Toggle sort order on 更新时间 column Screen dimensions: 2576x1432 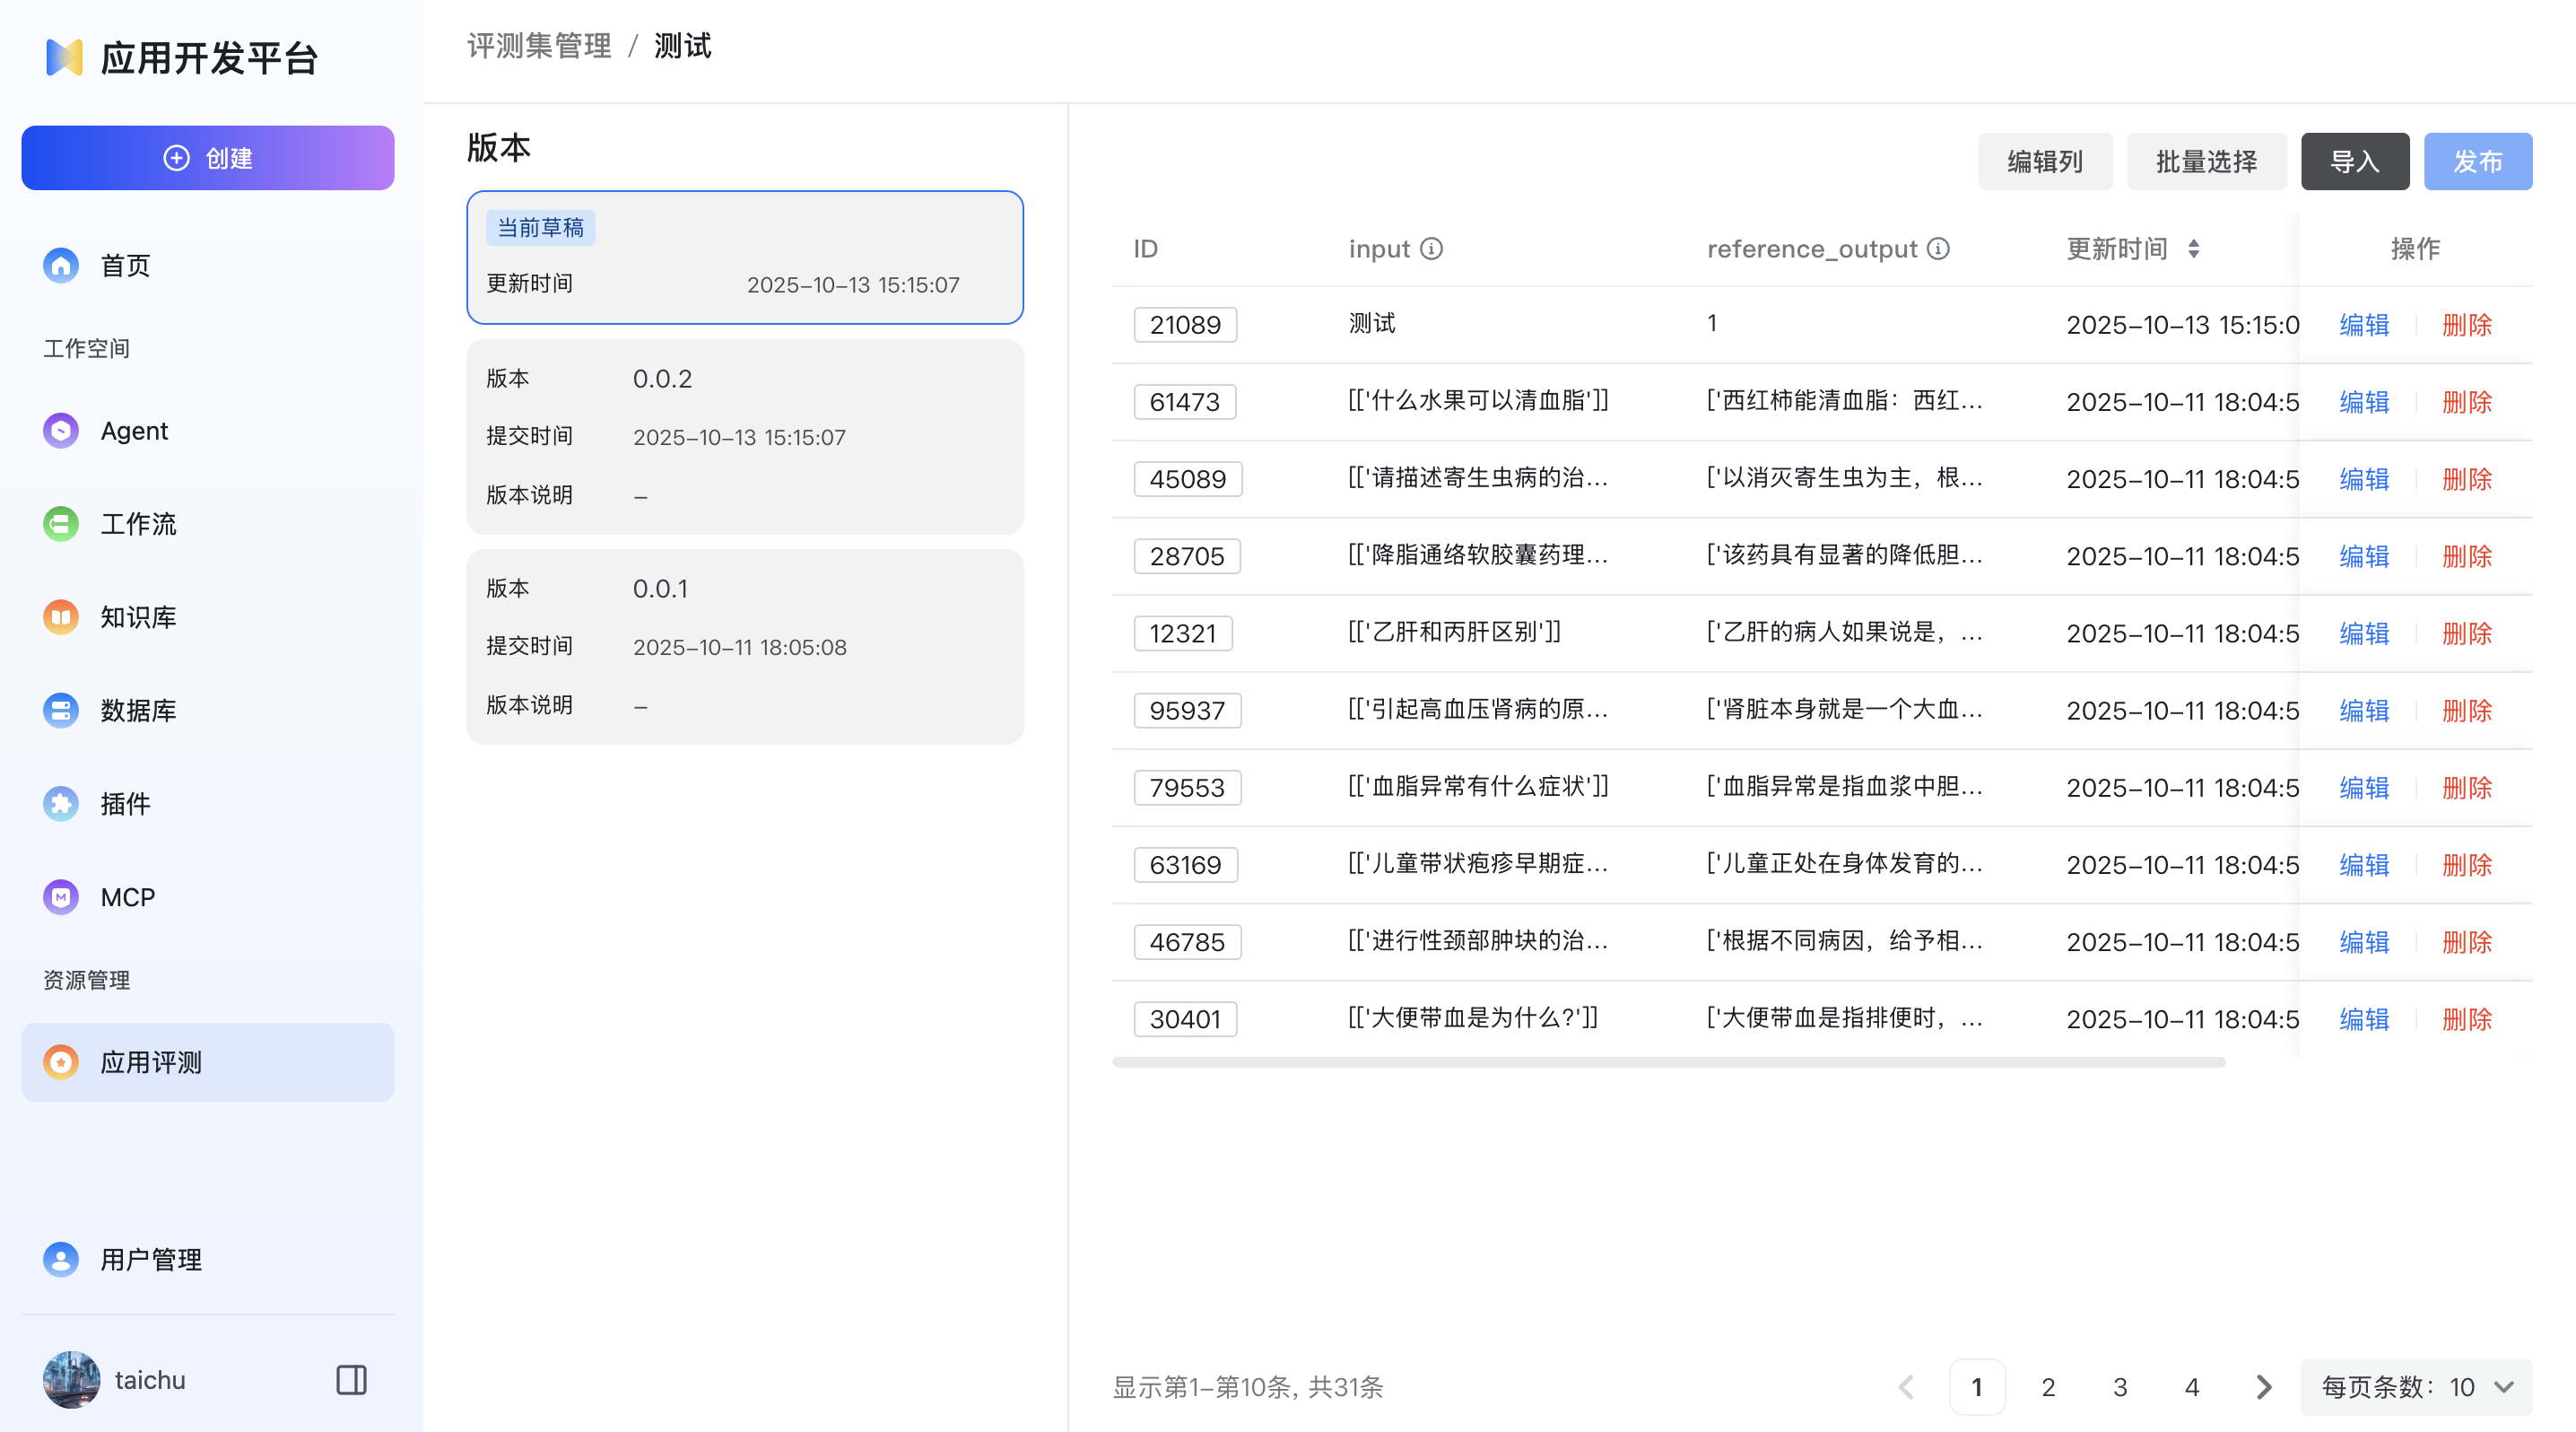coord(2195,249)
